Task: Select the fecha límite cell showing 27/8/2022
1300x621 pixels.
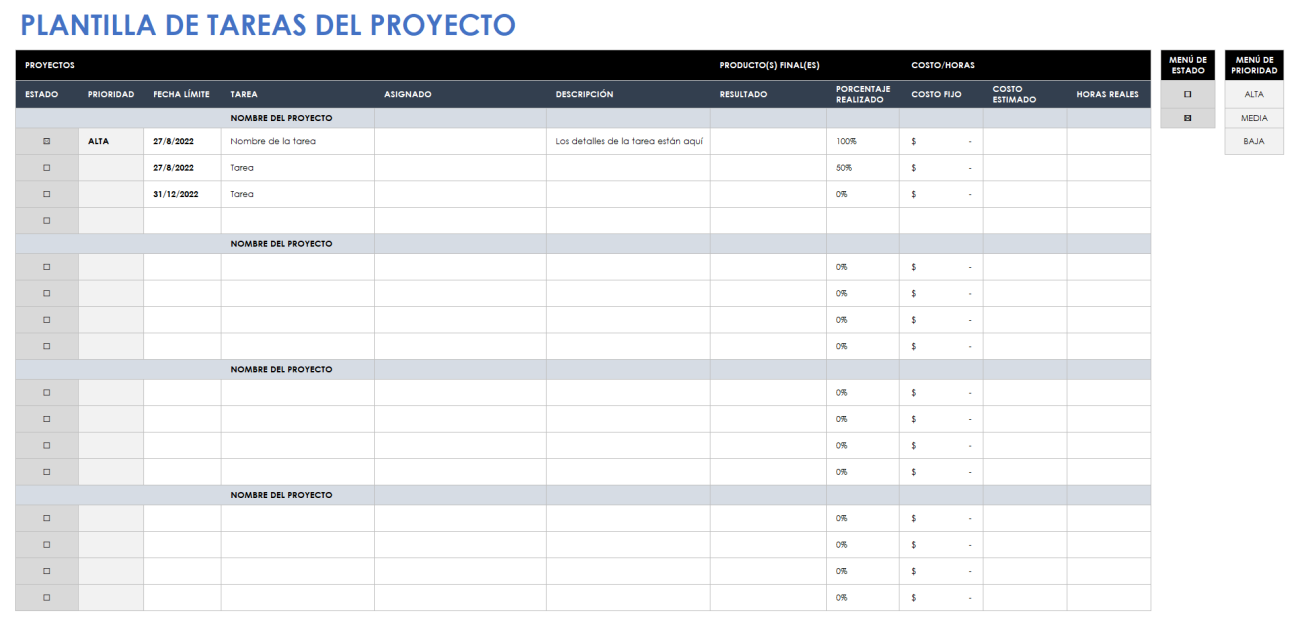Action: pyautogui.click(x=172, y=141)
